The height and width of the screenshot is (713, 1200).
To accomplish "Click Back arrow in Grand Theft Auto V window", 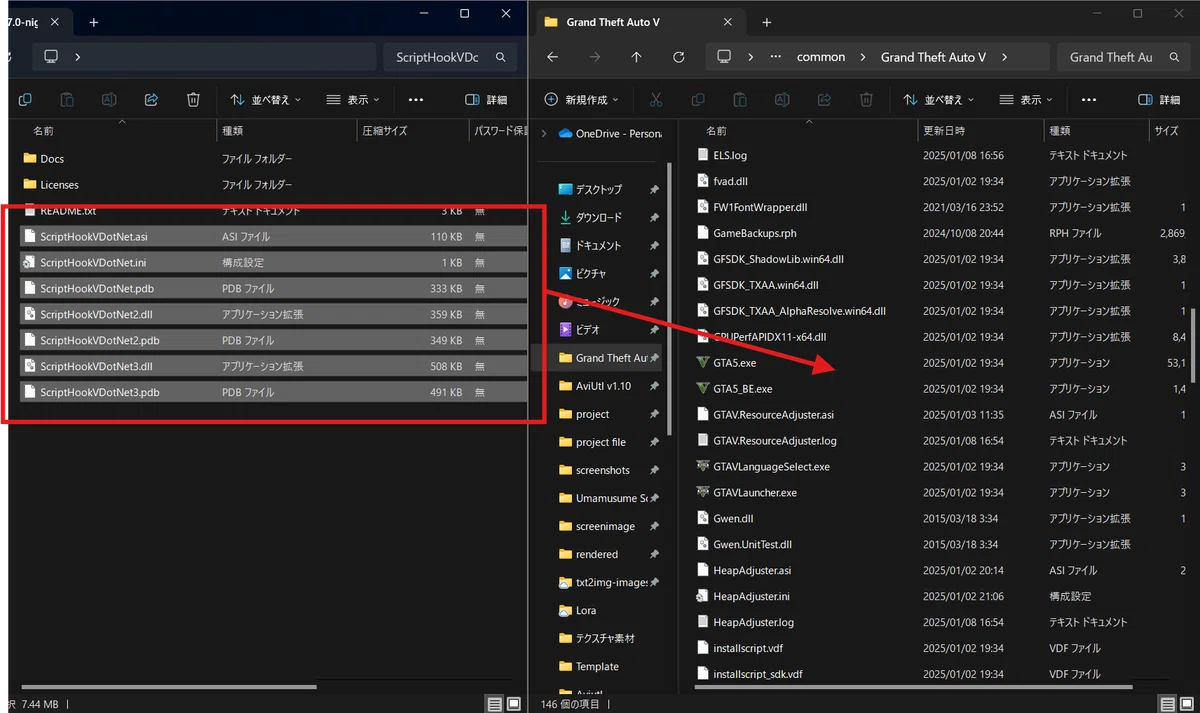I will click(x=552, y=57).
